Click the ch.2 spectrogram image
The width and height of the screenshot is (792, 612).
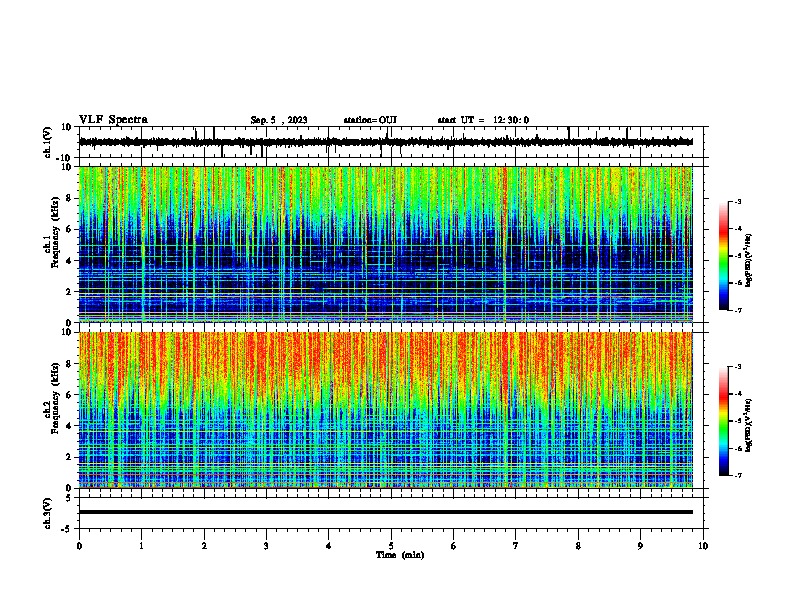(x=386, y=410)
